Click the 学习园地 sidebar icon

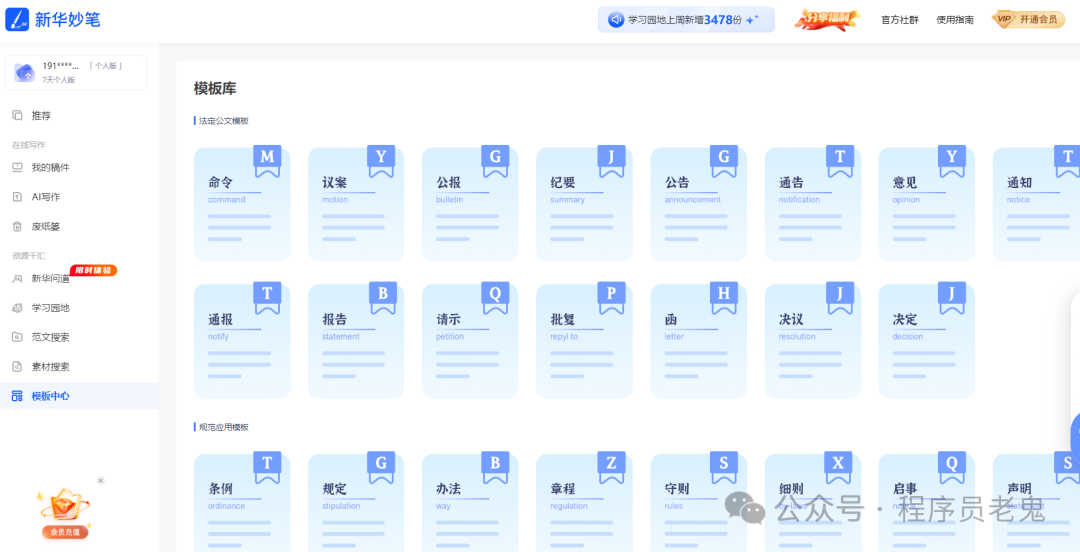coord(18,308)
